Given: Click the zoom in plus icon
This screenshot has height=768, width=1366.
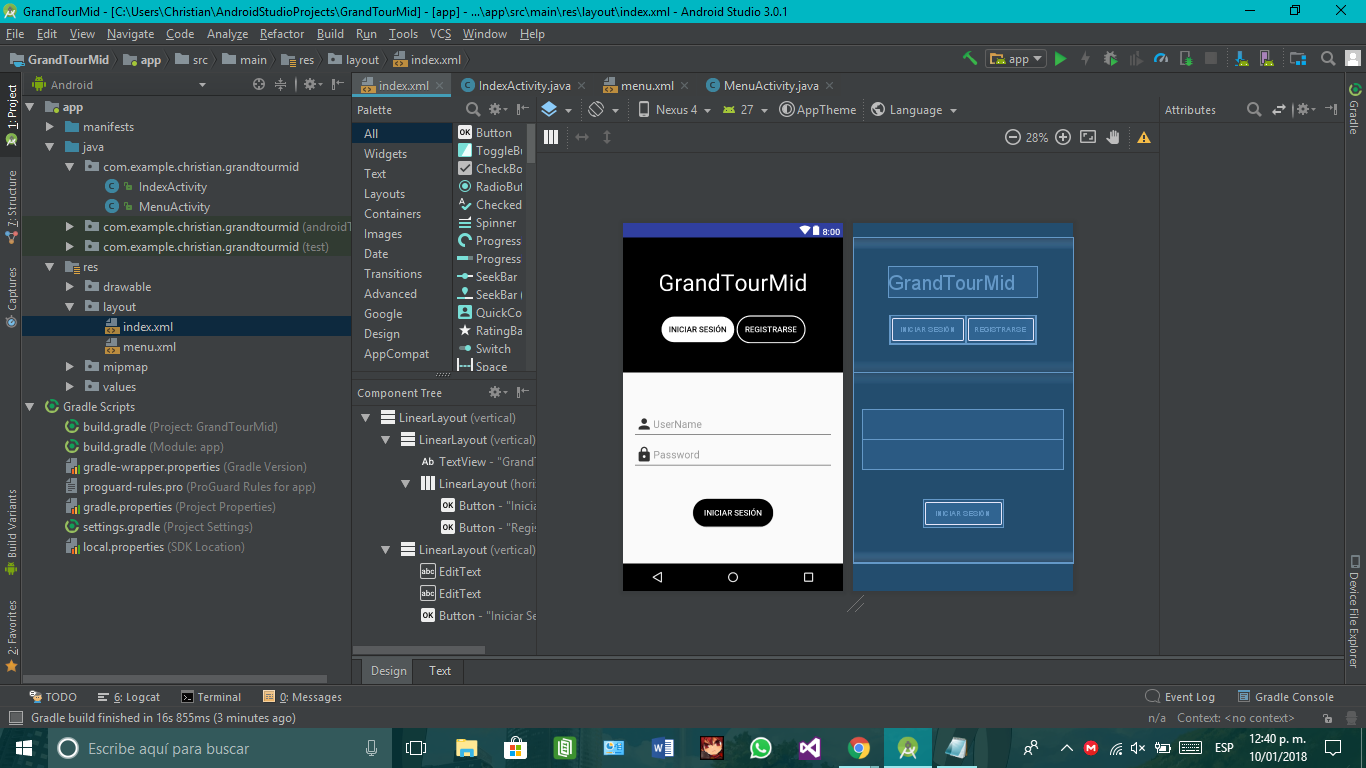Looking at the screenshot, I should coord(1063,138).
